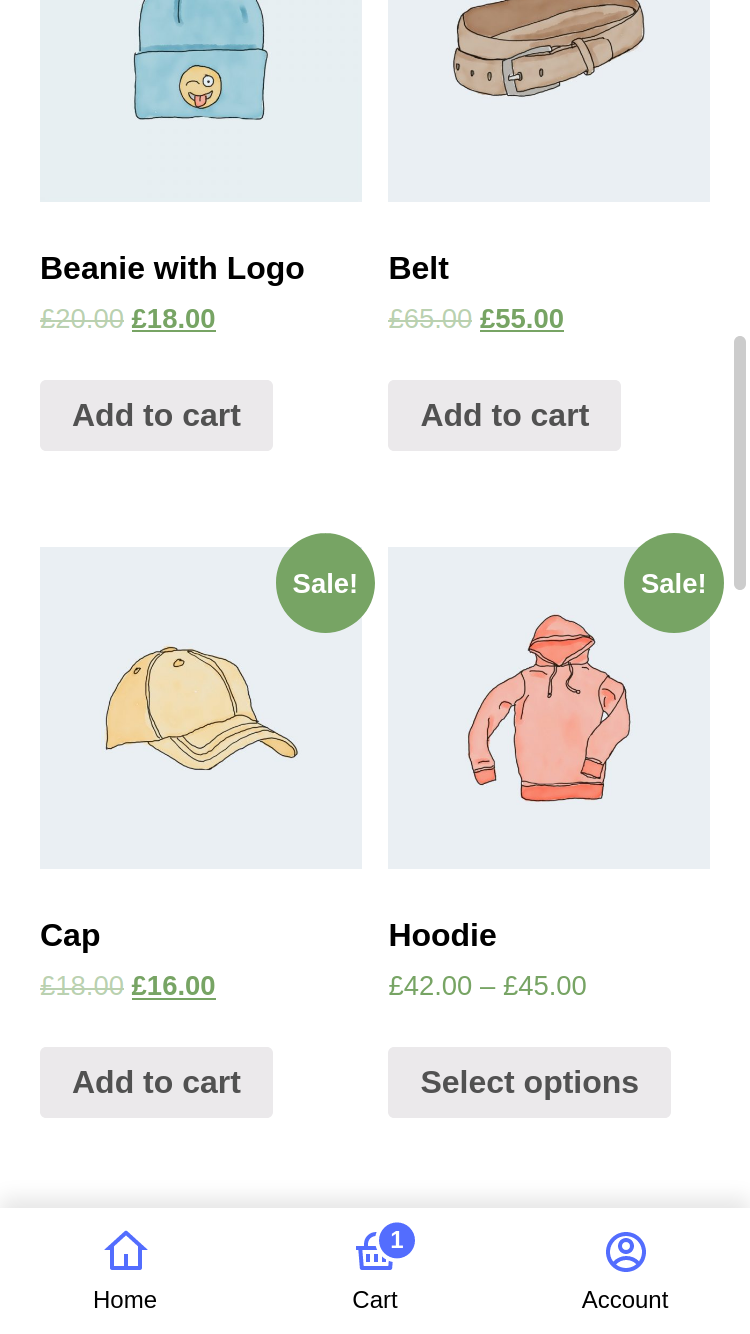Open the Hoodie product title
This screenshot has width=750, height=1334.
(x=442, y=935)
